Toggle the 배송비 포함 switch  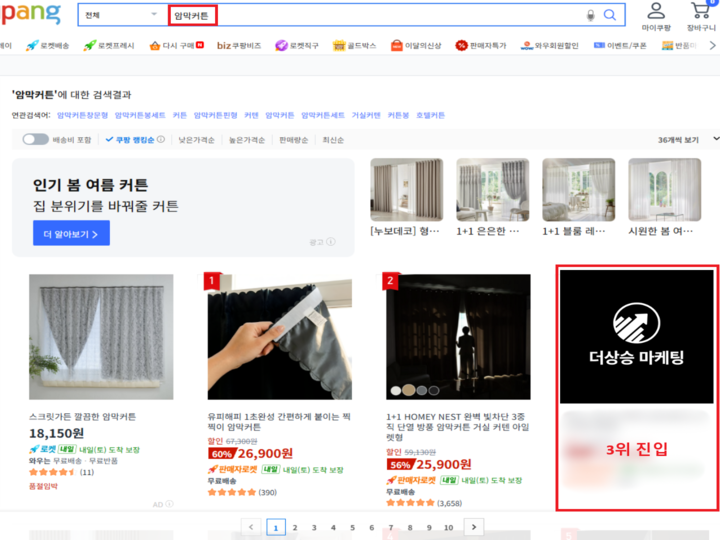[x=35, y=140]
